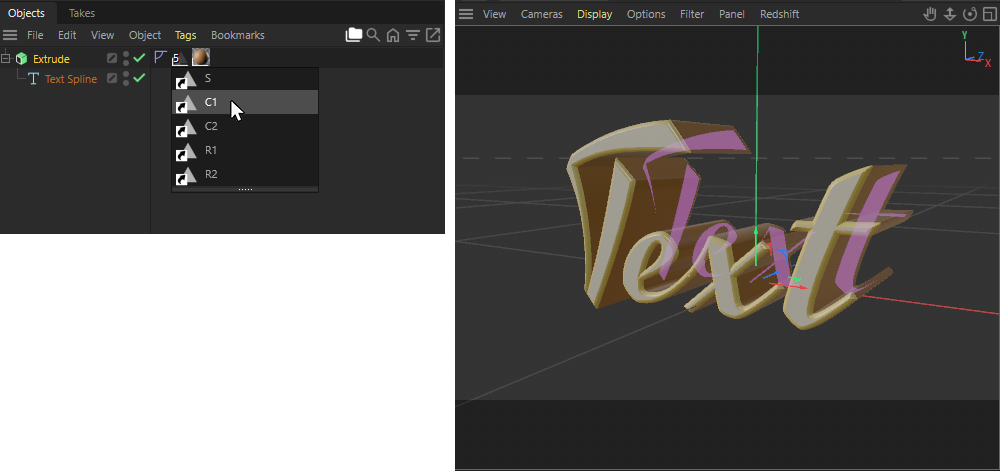Image resolution: width=1000 pixels, height=471 pixels.
Task: Open the View menu in Objects panel
Action: (102, 35)
